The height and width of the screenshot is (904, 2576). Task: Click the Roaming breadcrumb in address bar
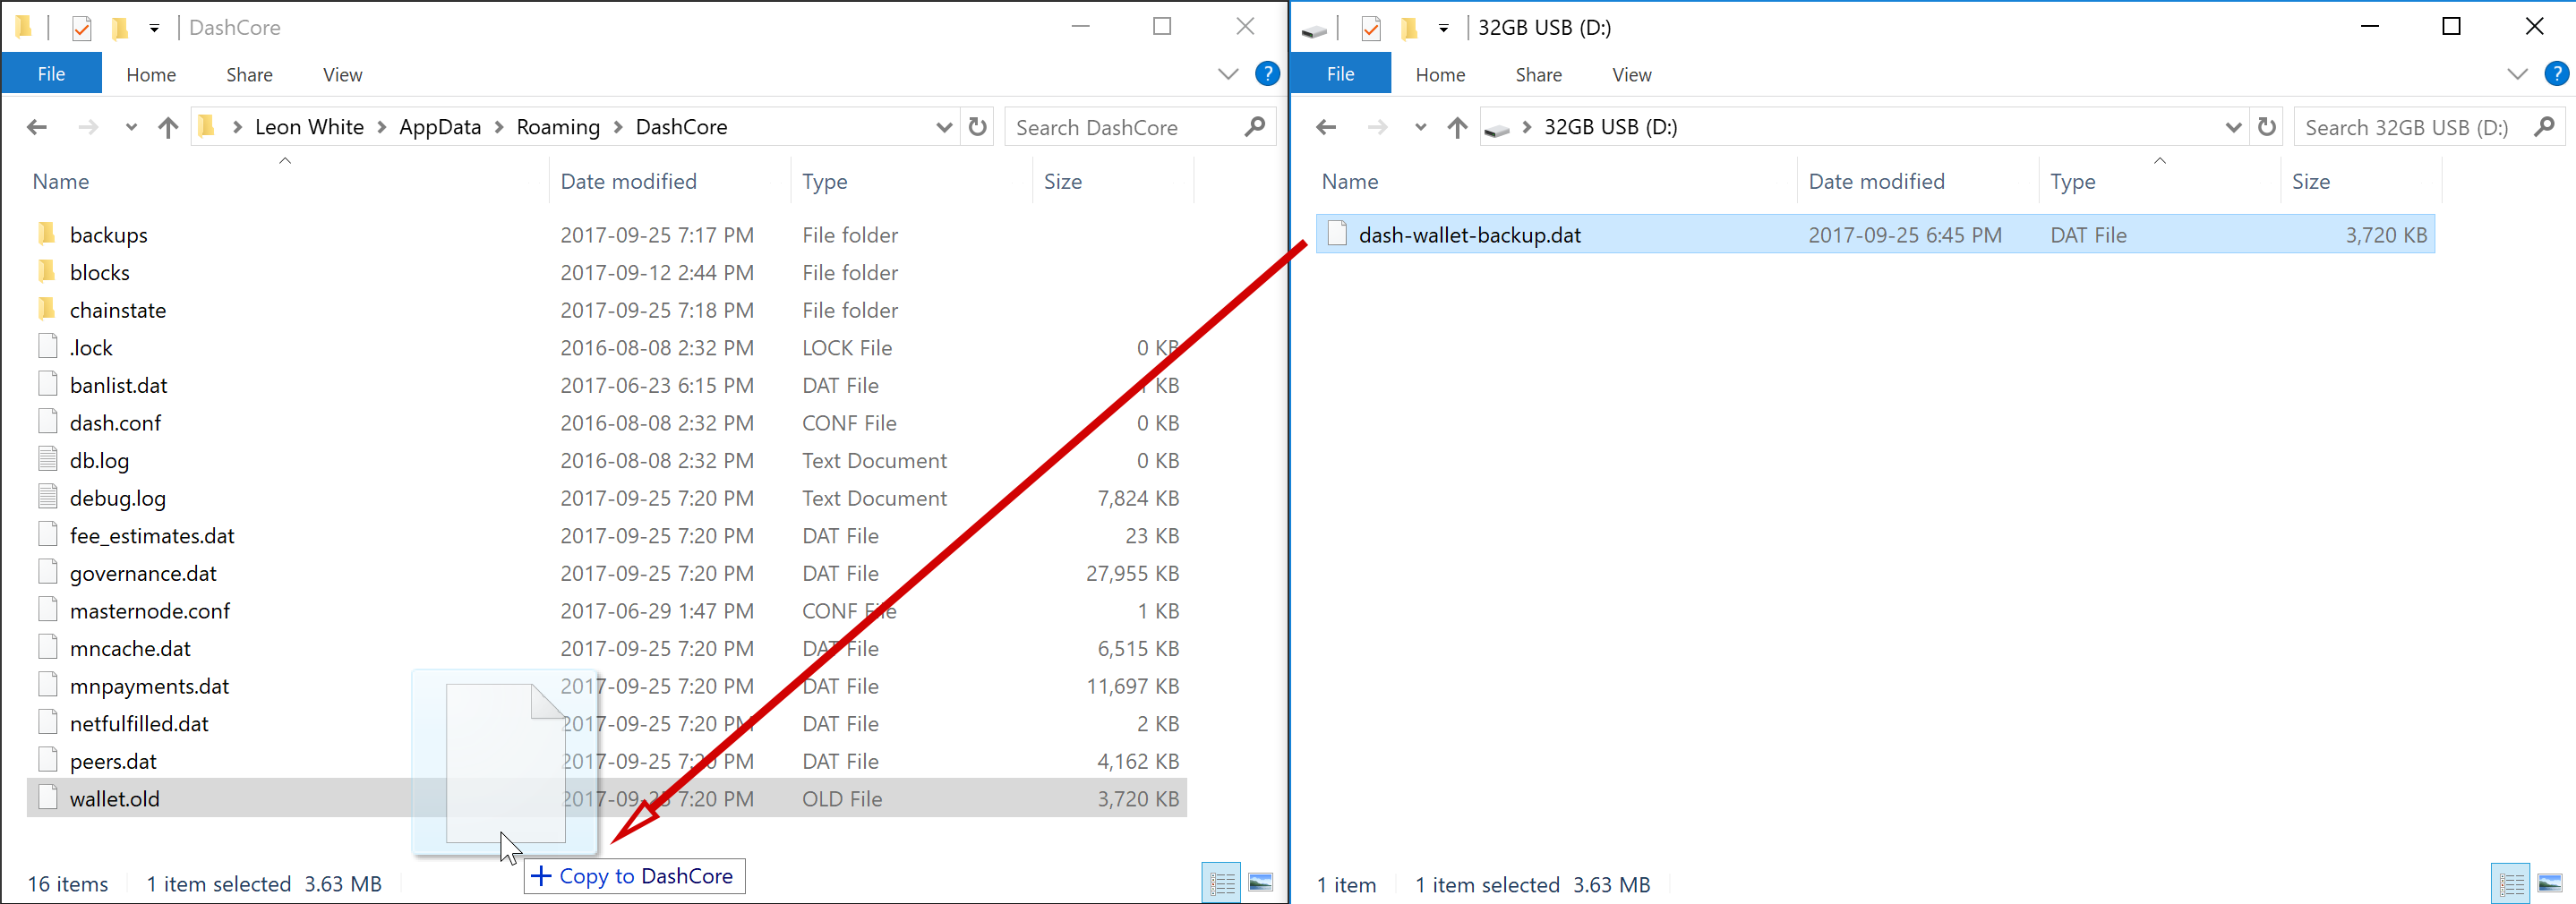coord(557,127)
